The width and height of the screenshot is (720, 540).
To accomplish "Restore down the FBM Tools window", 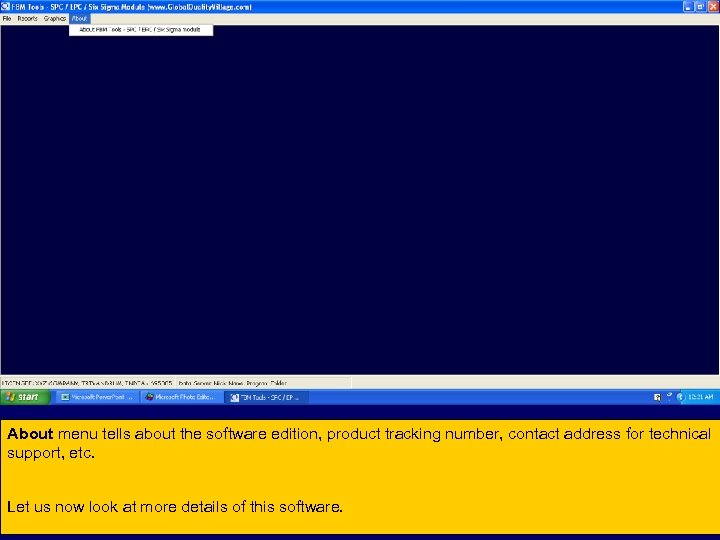I will pos(700,7).
